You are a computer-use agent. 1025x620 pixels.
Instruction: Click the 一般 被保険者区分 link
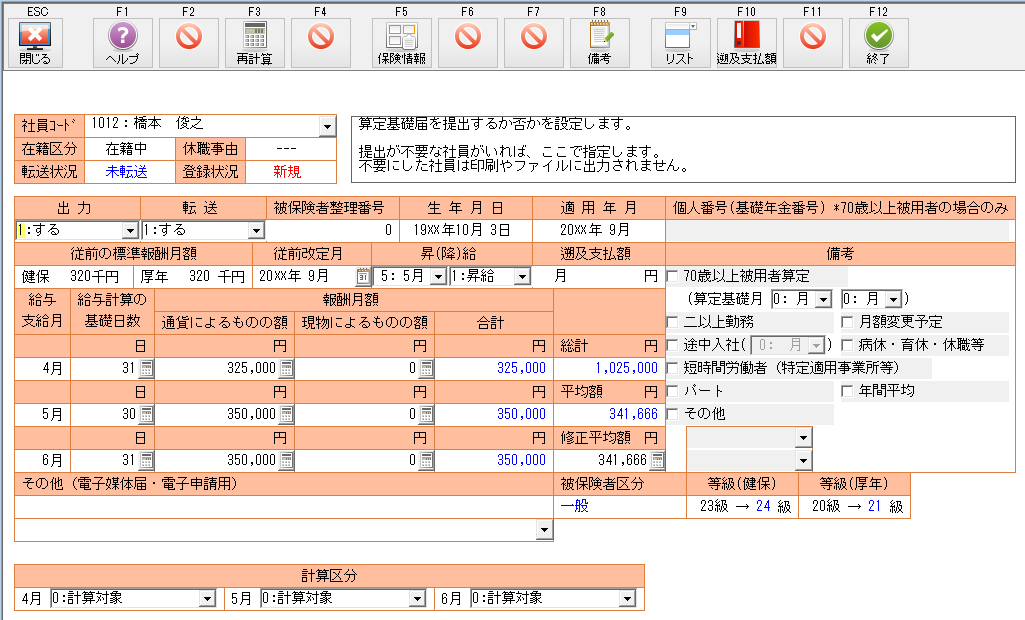click(x=575, y=506)
